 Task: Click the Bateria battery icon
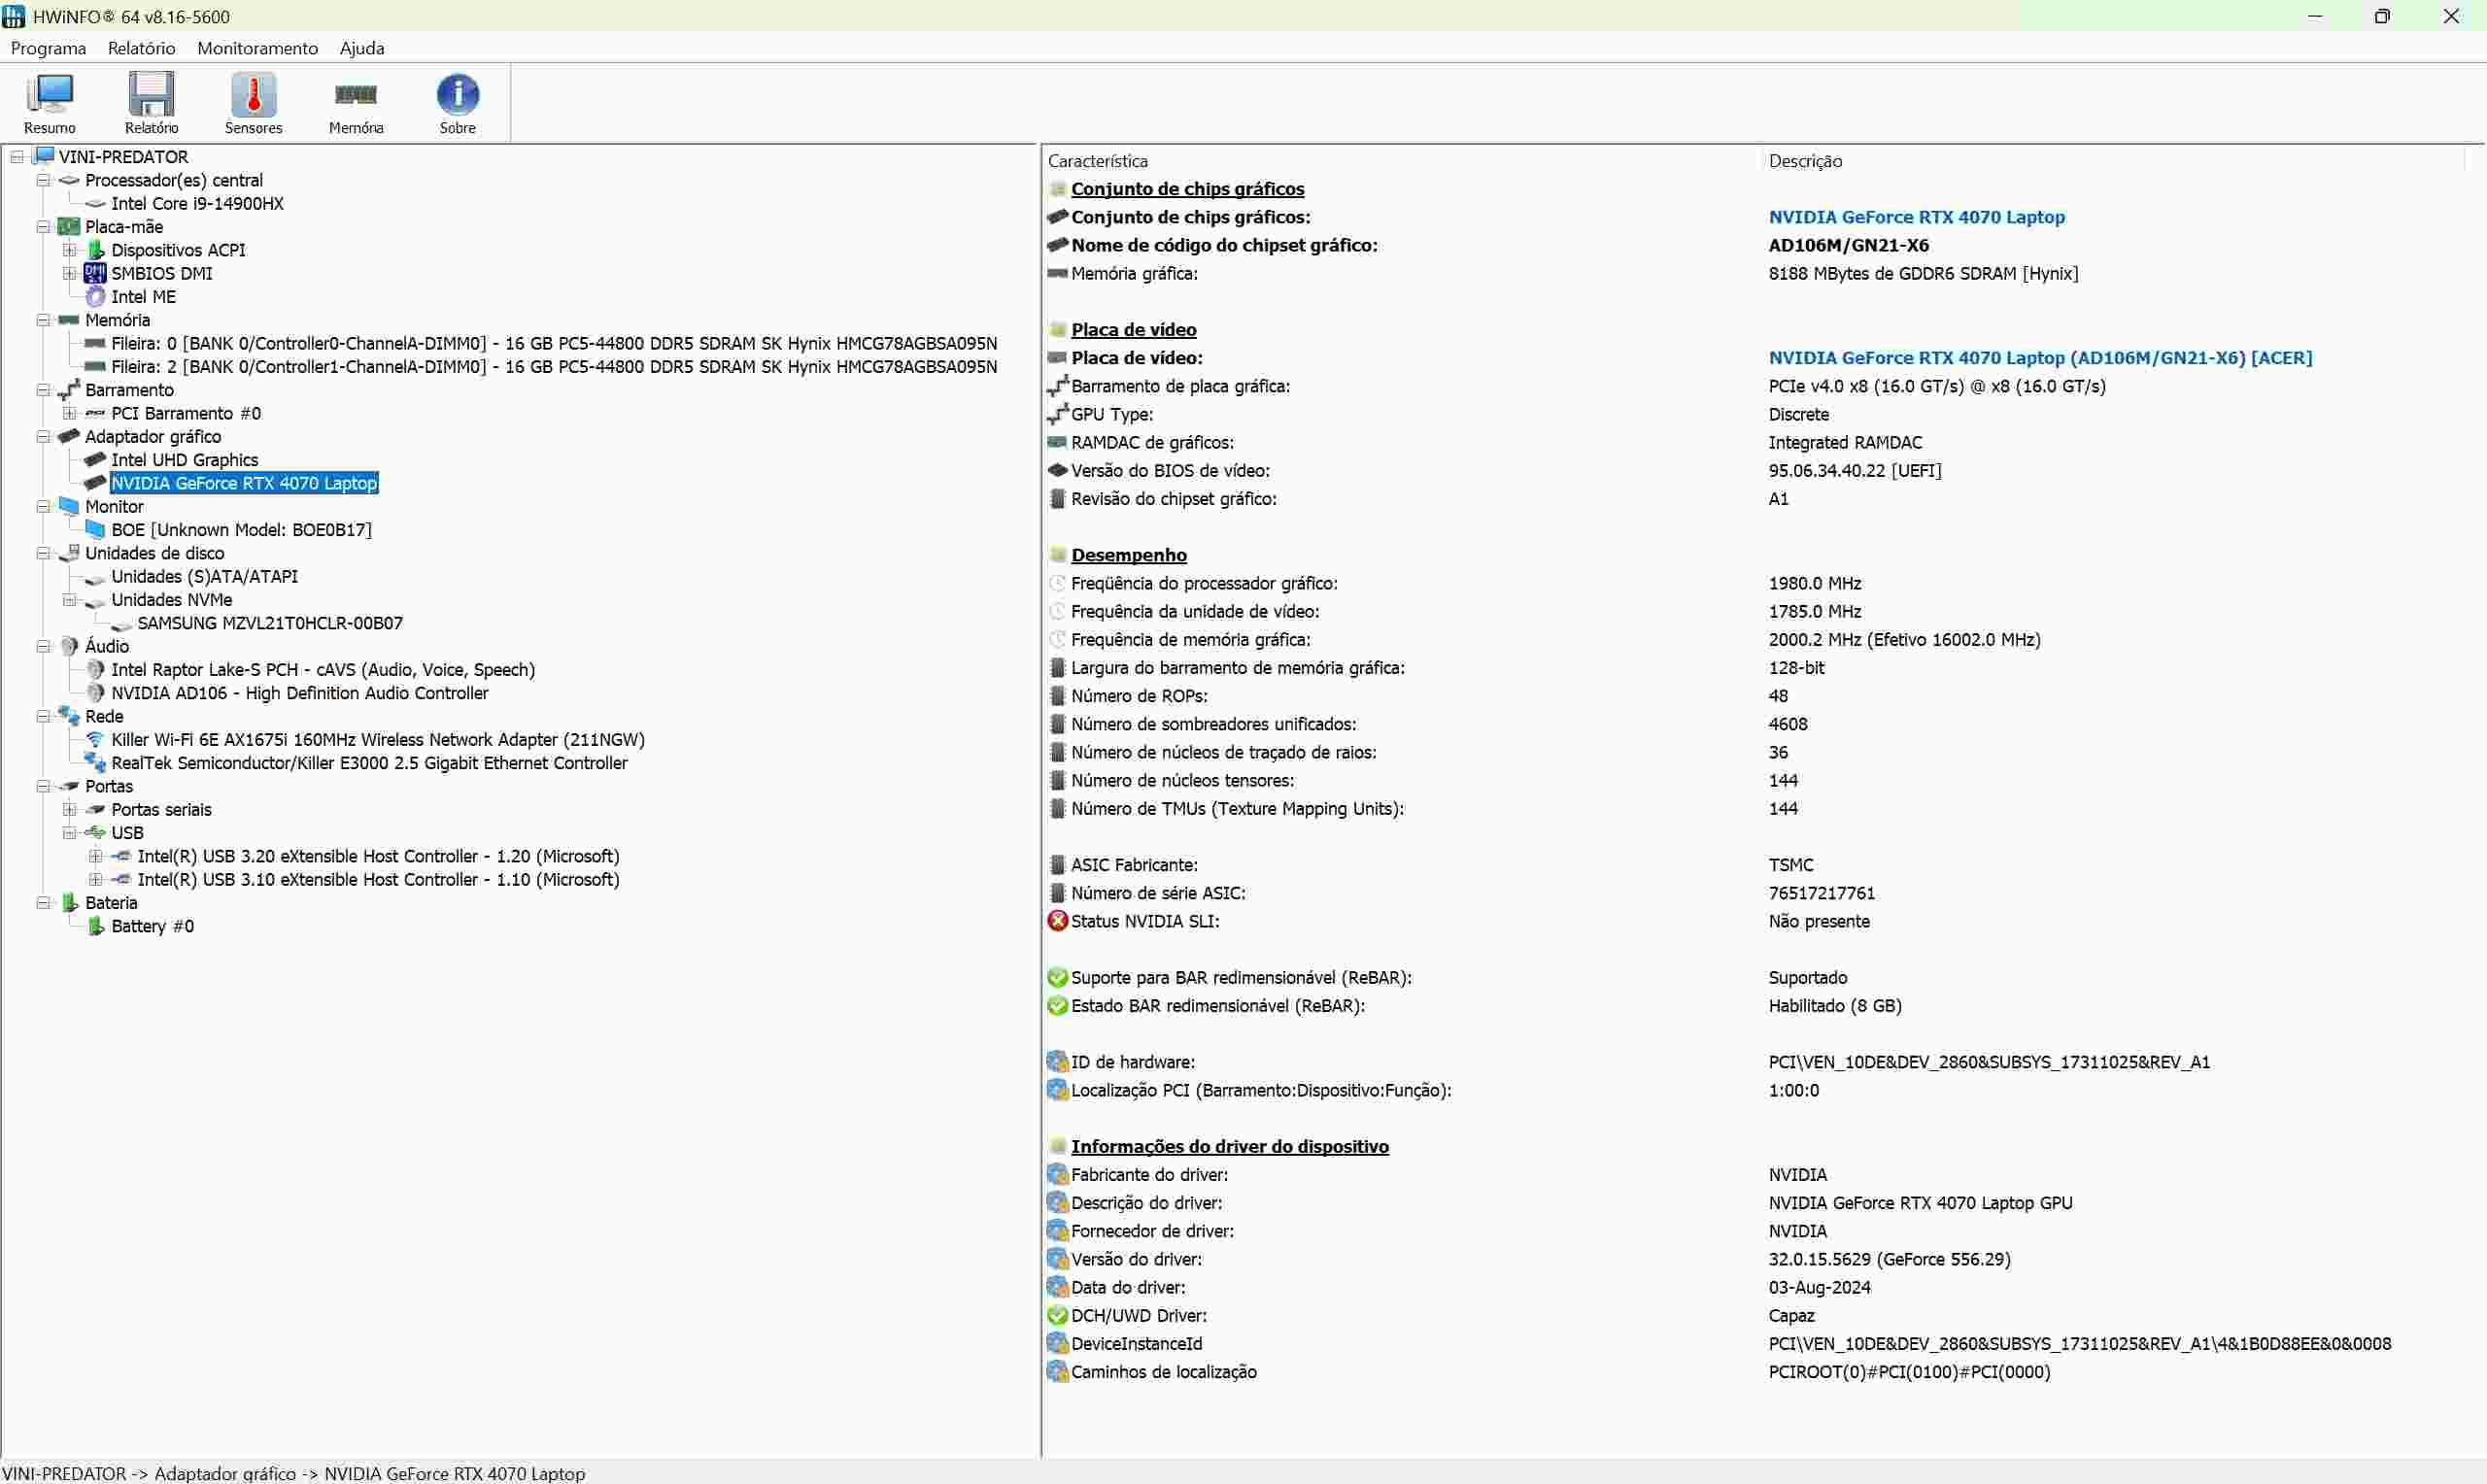click(x=69, y=902)
